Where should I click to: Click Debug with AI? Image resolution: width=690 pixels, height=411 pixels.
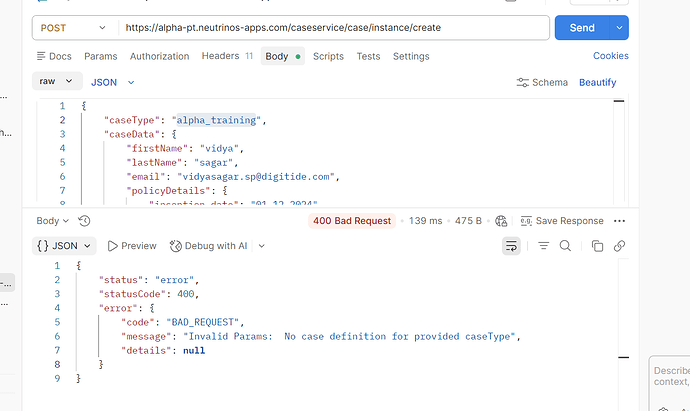(209, 246)
